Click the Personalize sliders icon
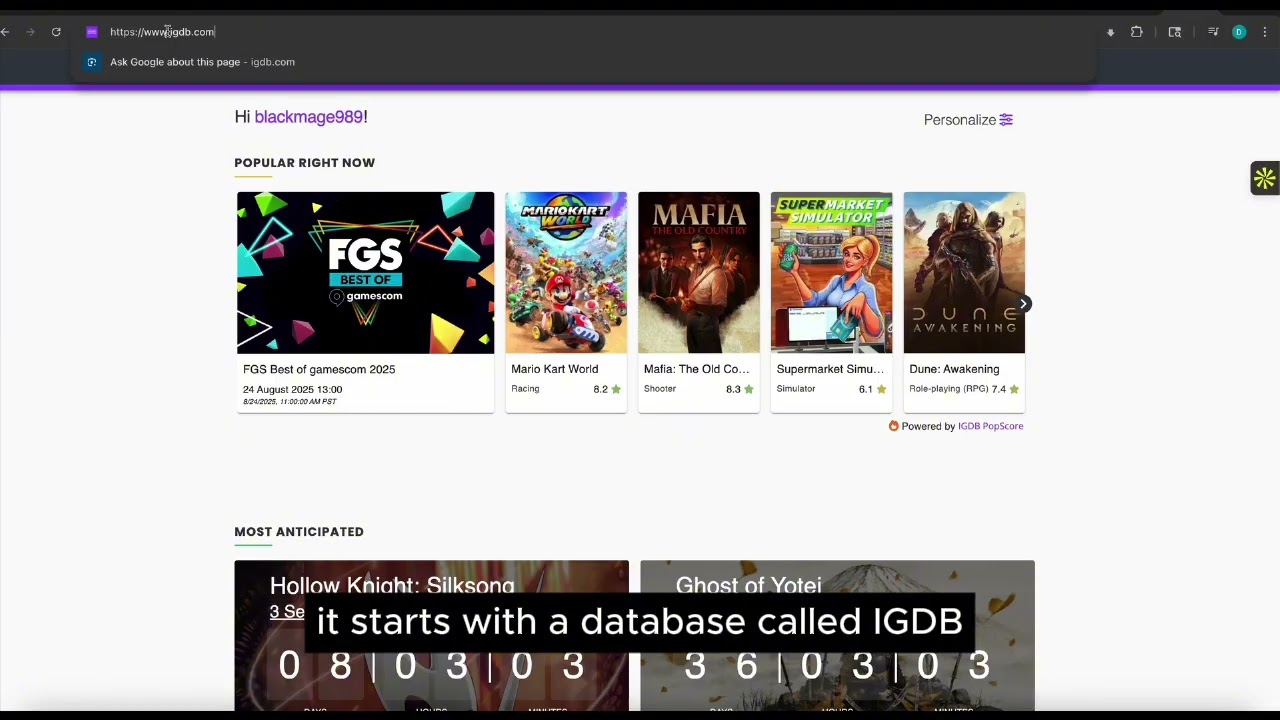1280x720 pixels. [1006, 120]
